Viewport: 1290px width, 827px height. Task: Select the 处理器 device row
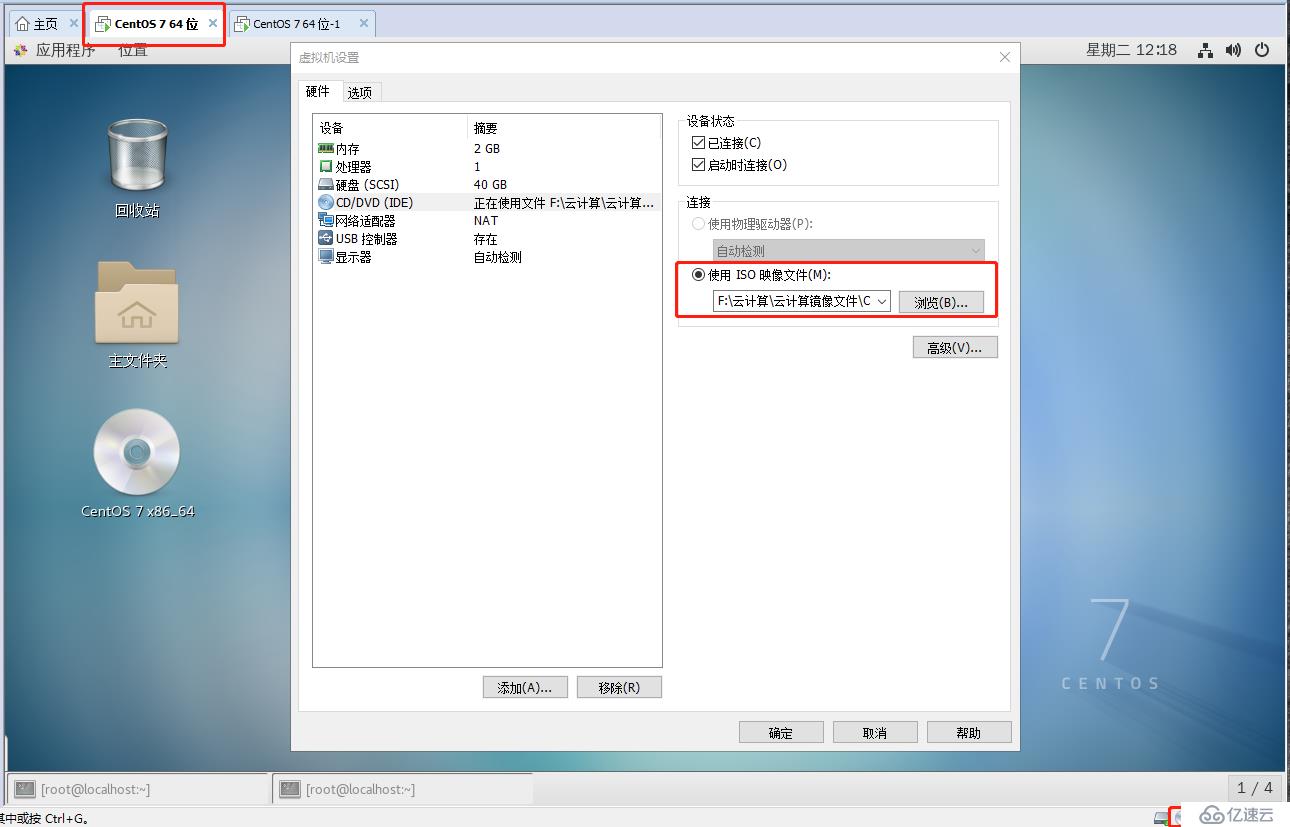(x=487, y=166)
